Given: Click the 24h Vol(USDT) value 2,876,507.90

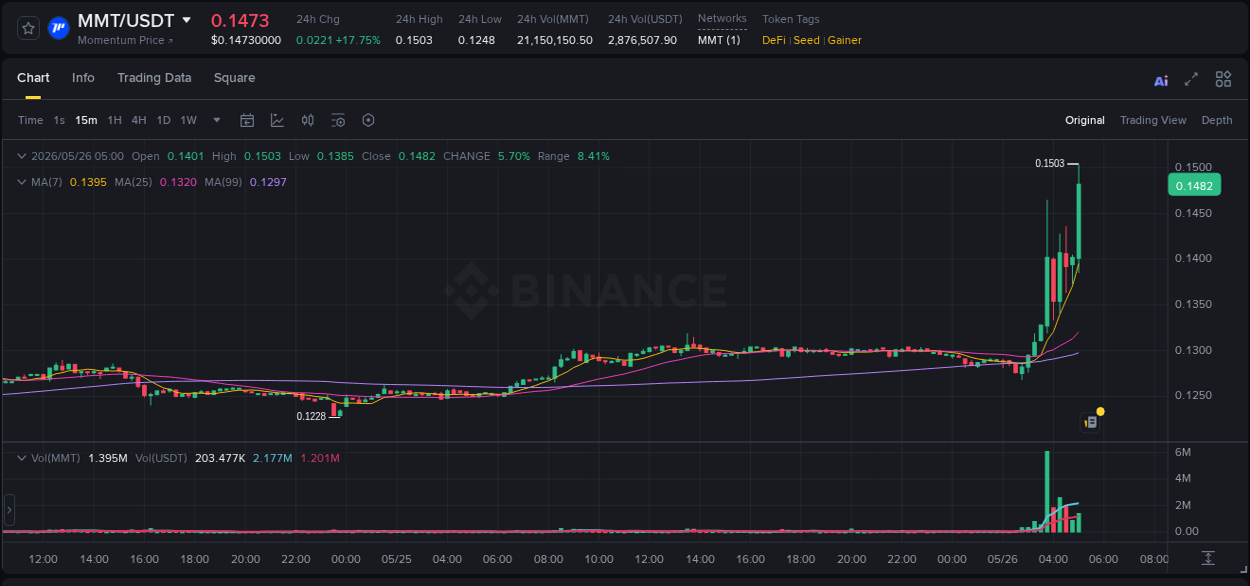Looking at the screenshot, I should click(642, 40).
